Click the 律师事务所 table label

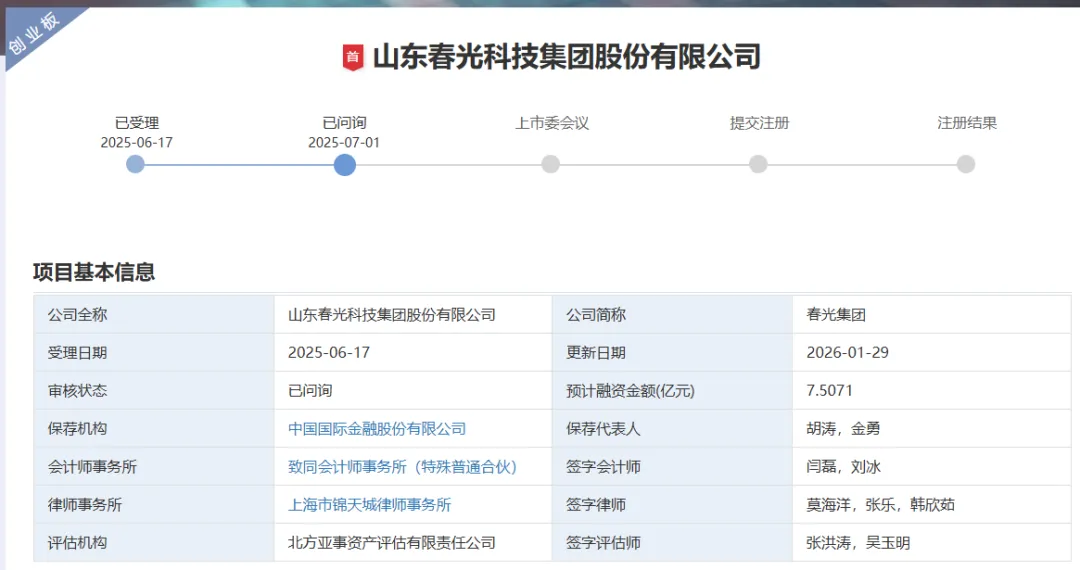[x=85, y=505]
